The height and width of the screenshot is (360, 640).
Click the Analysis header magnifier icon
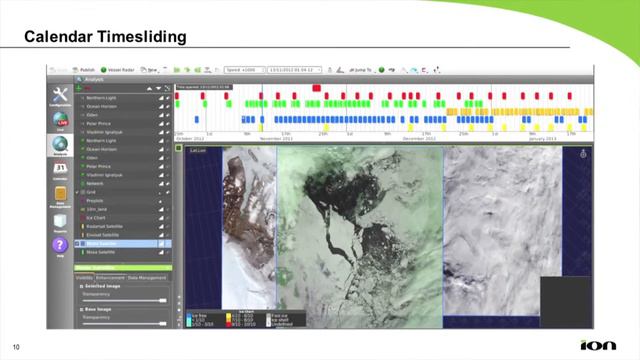tap(79, 79)
